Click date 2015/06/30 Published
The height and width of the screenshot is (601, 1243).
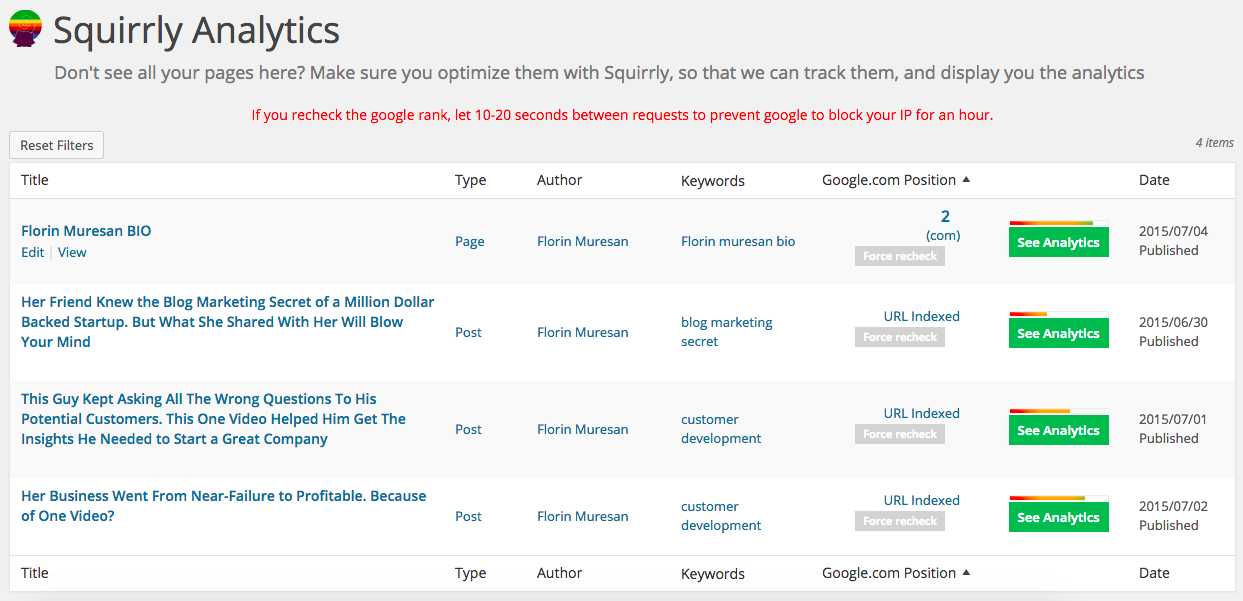click(x=1173, y=332)
